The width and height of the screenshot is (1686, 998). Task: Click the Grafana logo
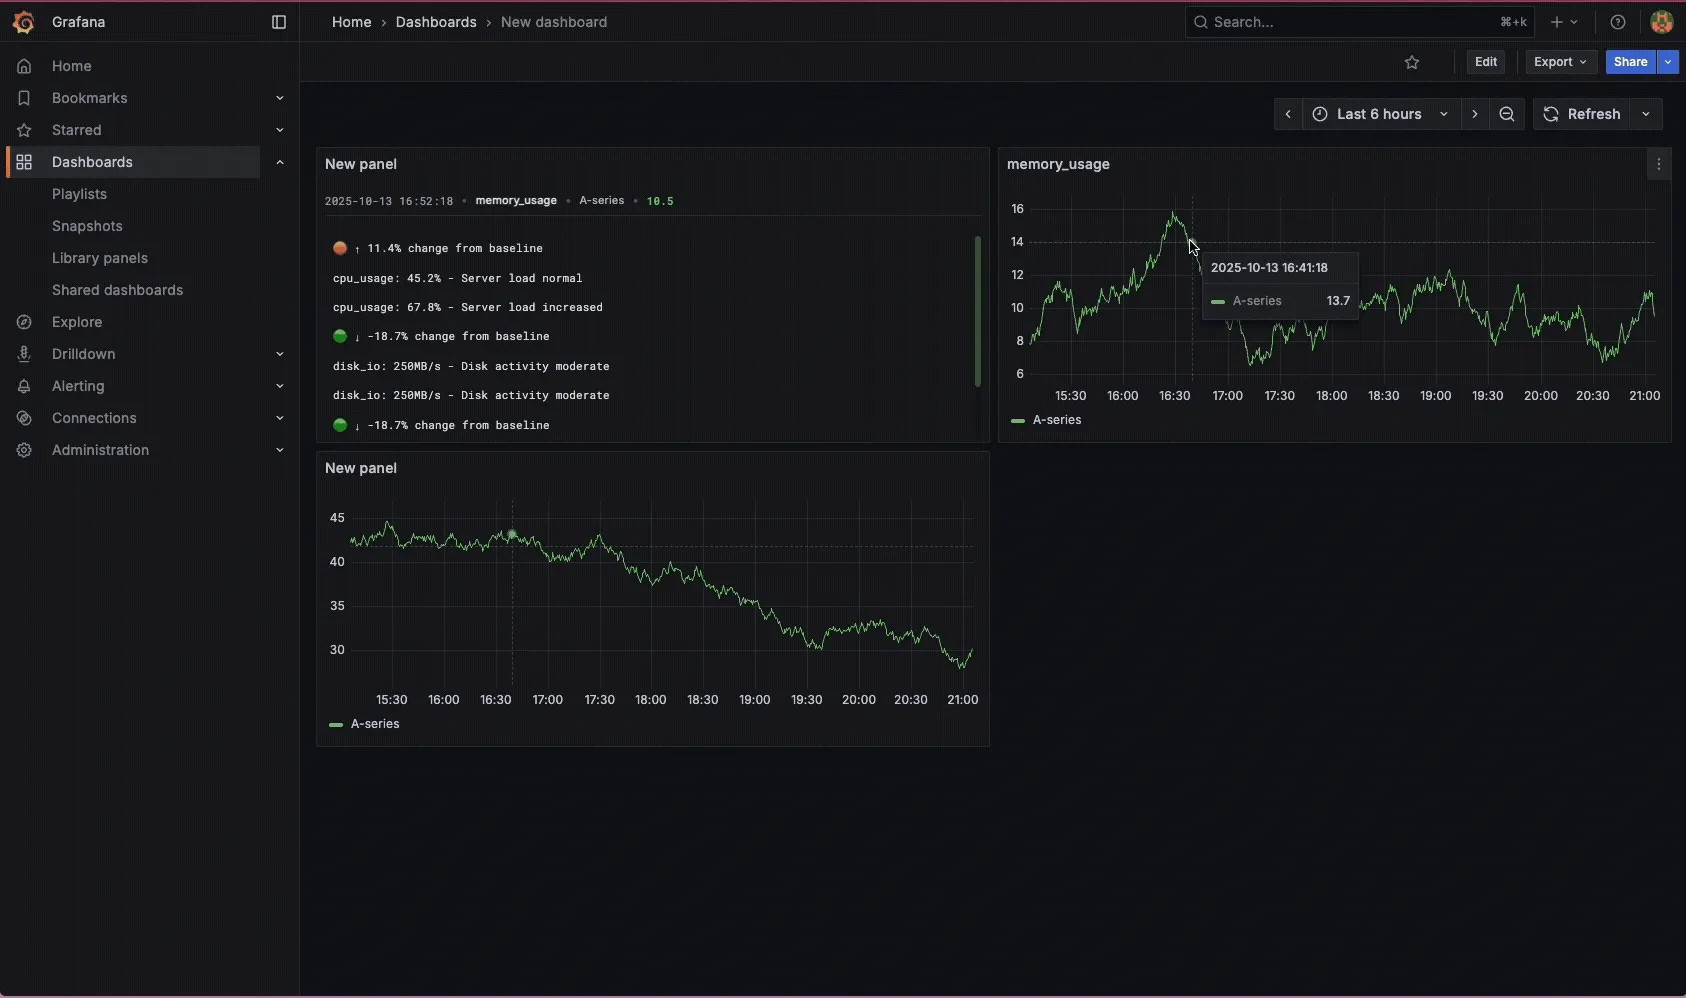pos(24,22)
